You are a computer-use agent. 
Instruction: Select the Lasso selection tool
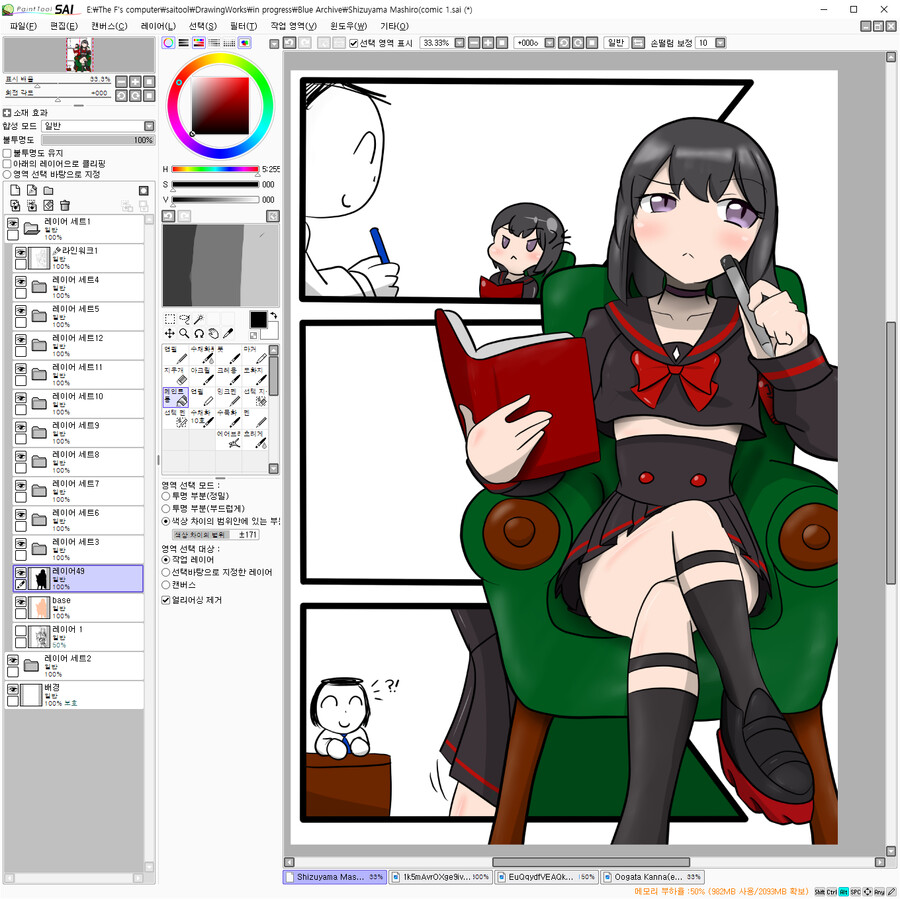click(x=185, y=320)
